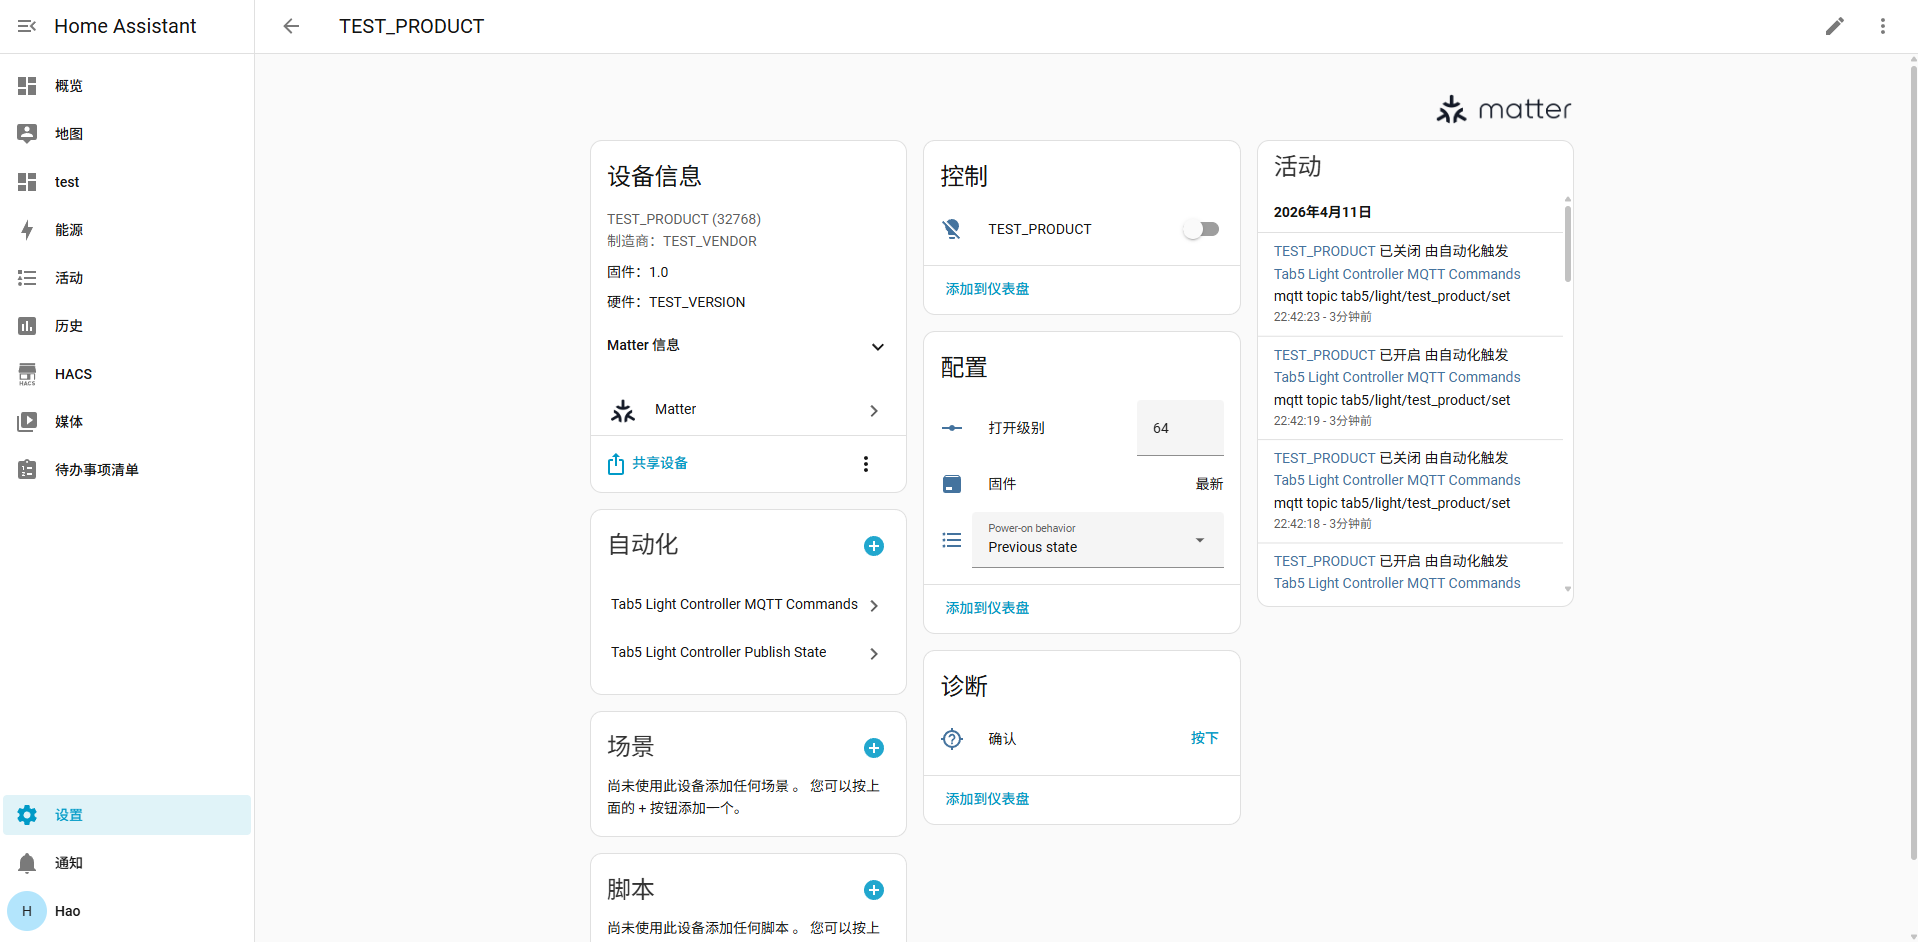Toggle the TEST_PRODUCT light switch
Viewport: 1918px width, 942px height.
coord(1201,229)
